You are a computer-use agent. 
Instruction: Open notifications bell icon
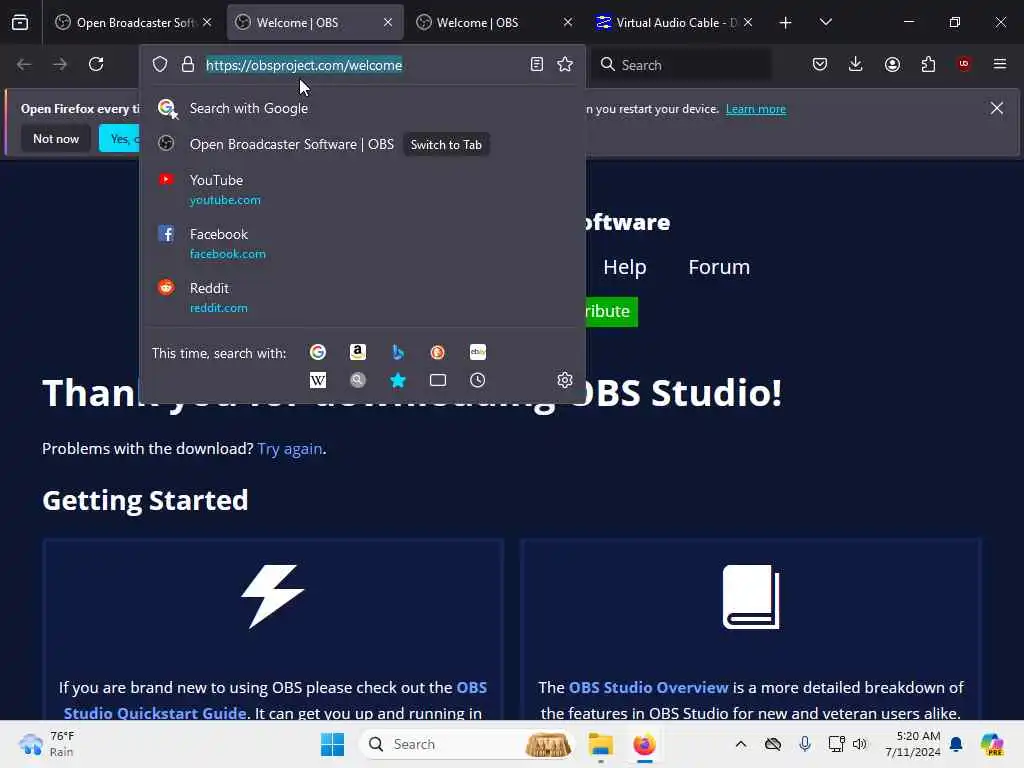coord(956,744)
